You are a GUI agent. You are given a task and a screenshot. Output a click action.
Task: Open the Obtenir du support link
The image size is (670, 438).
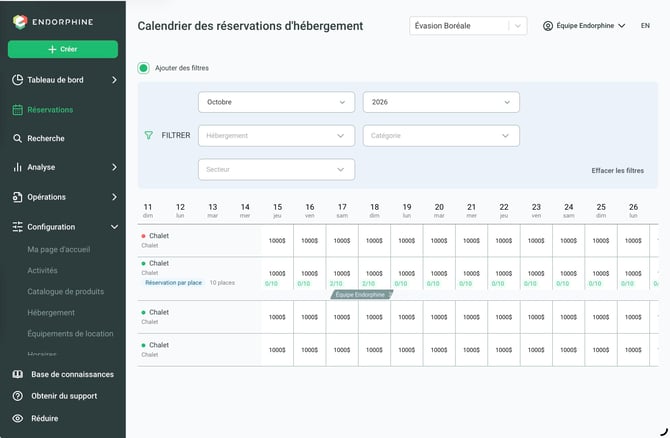pos(64,396)
